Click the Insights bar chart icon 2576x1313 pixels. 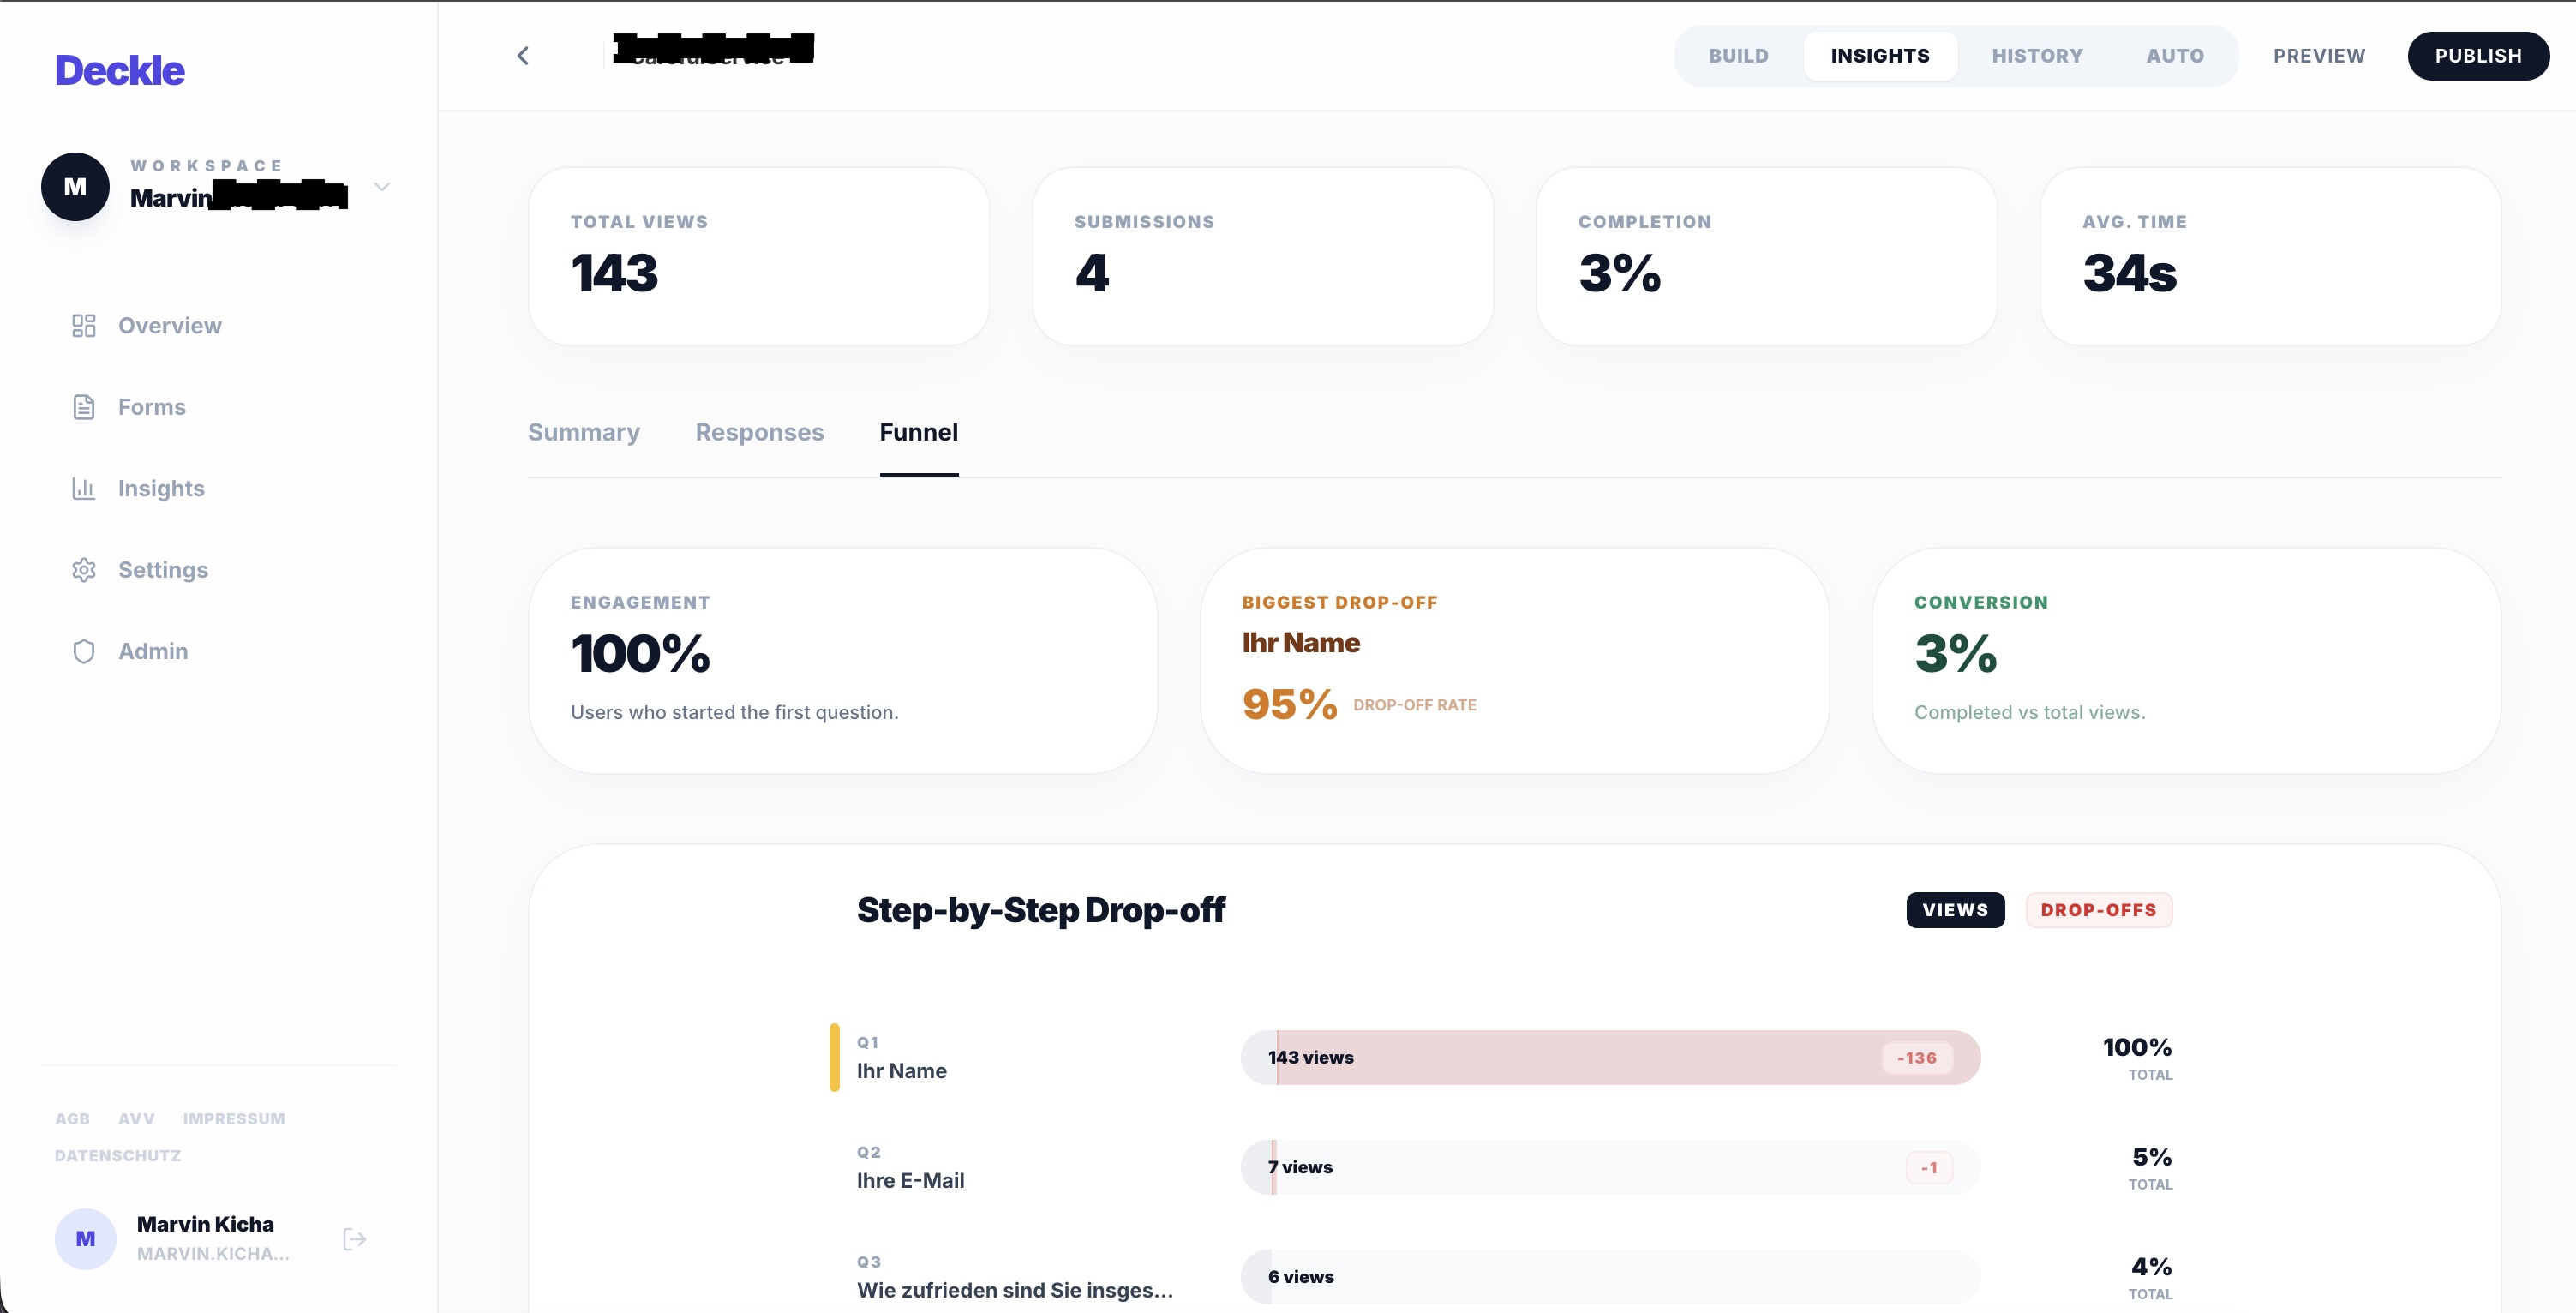pyautogui.click(x=84, y=488)
